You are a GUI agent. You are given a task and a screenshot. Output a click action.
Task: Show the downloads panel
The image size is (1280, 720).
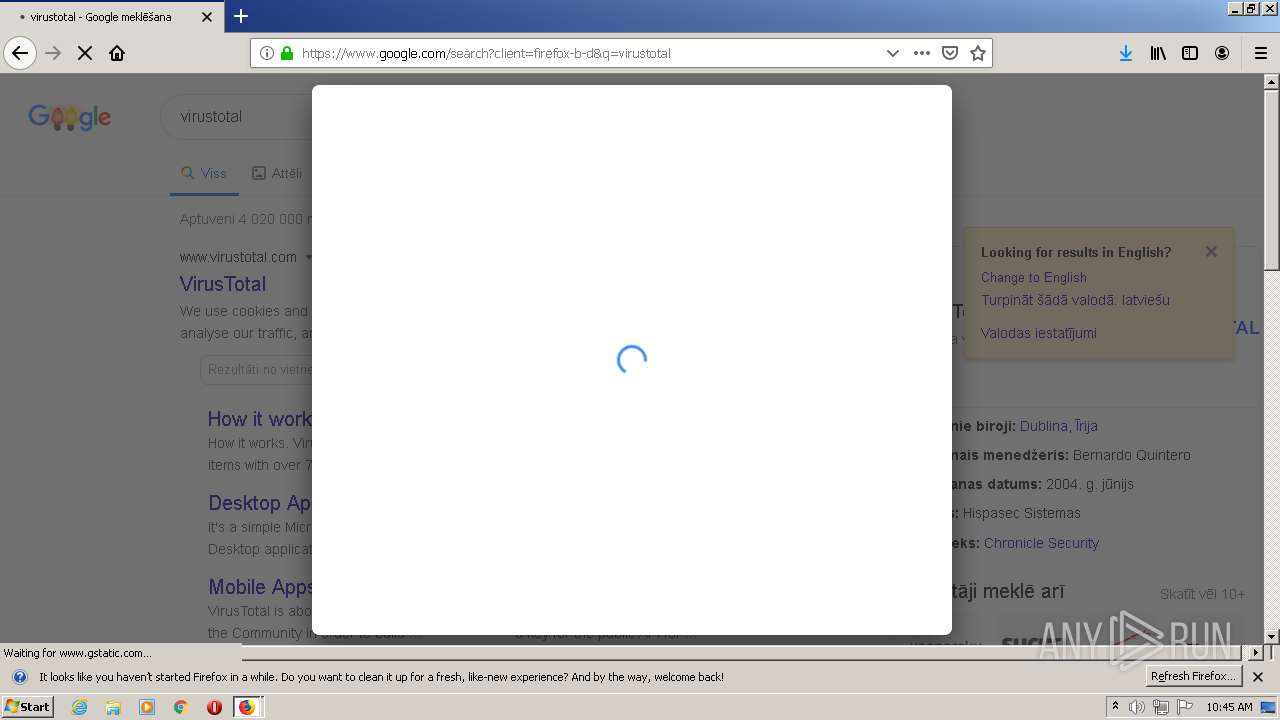[x=1126, y=53]
